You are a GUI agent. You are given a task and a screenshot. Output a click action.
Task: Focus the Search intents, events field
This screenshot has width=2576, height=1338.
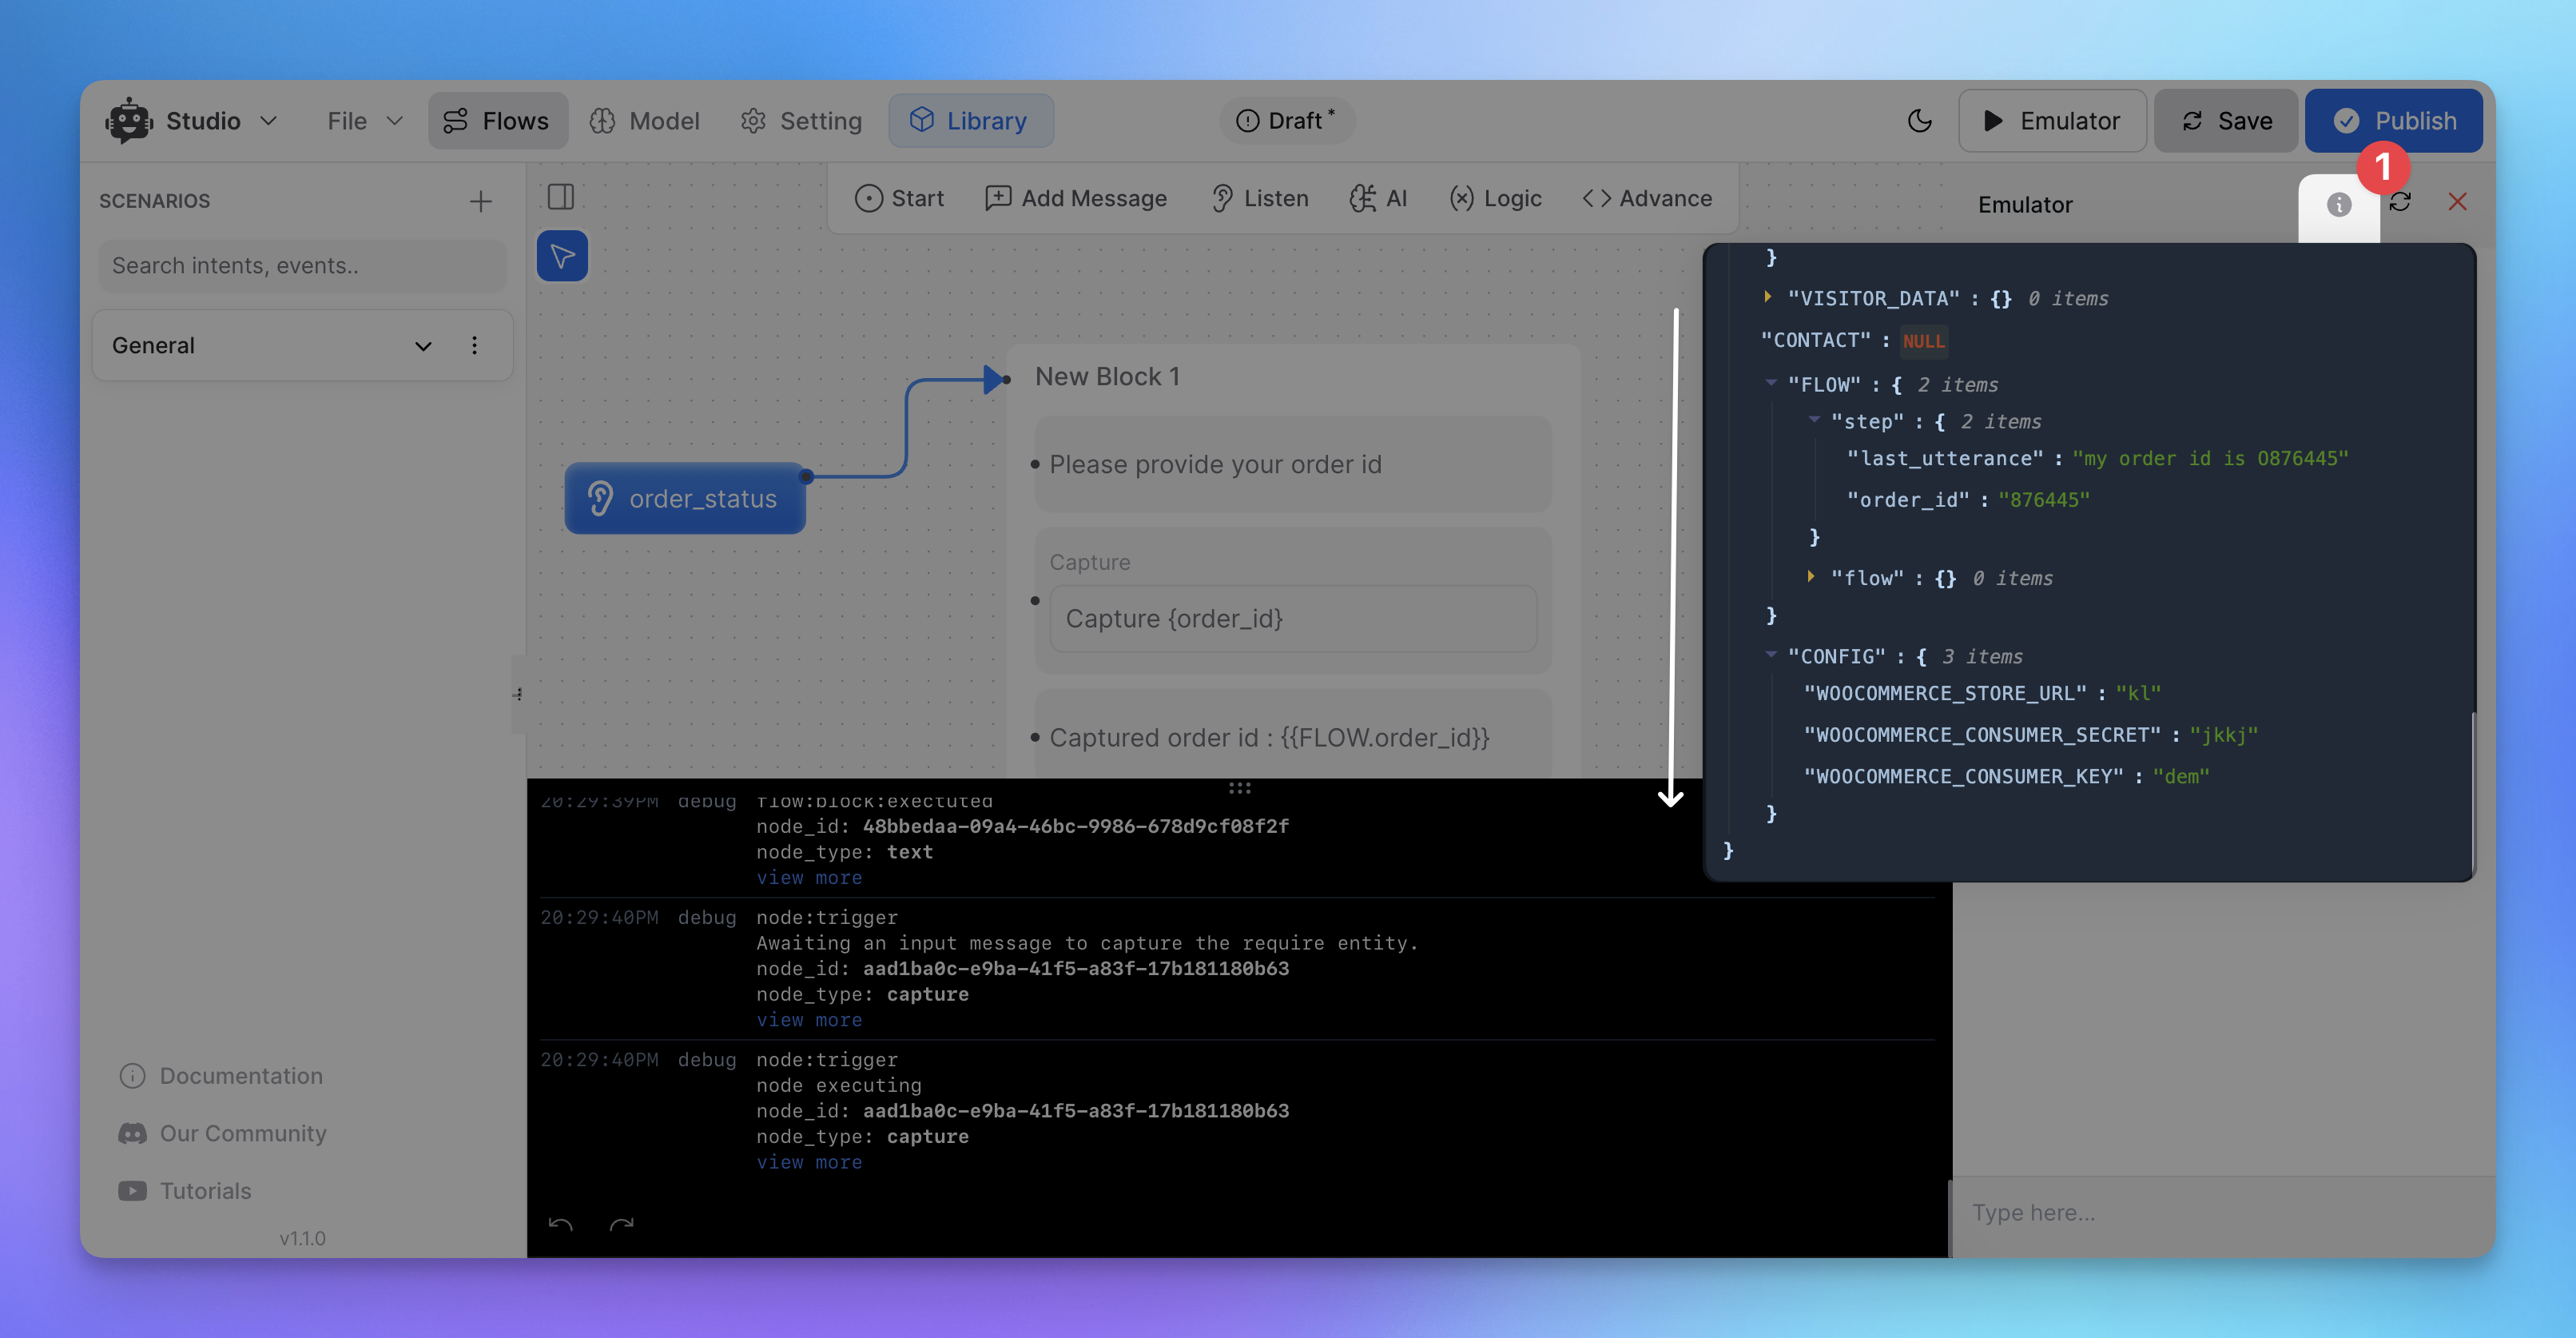302,265
